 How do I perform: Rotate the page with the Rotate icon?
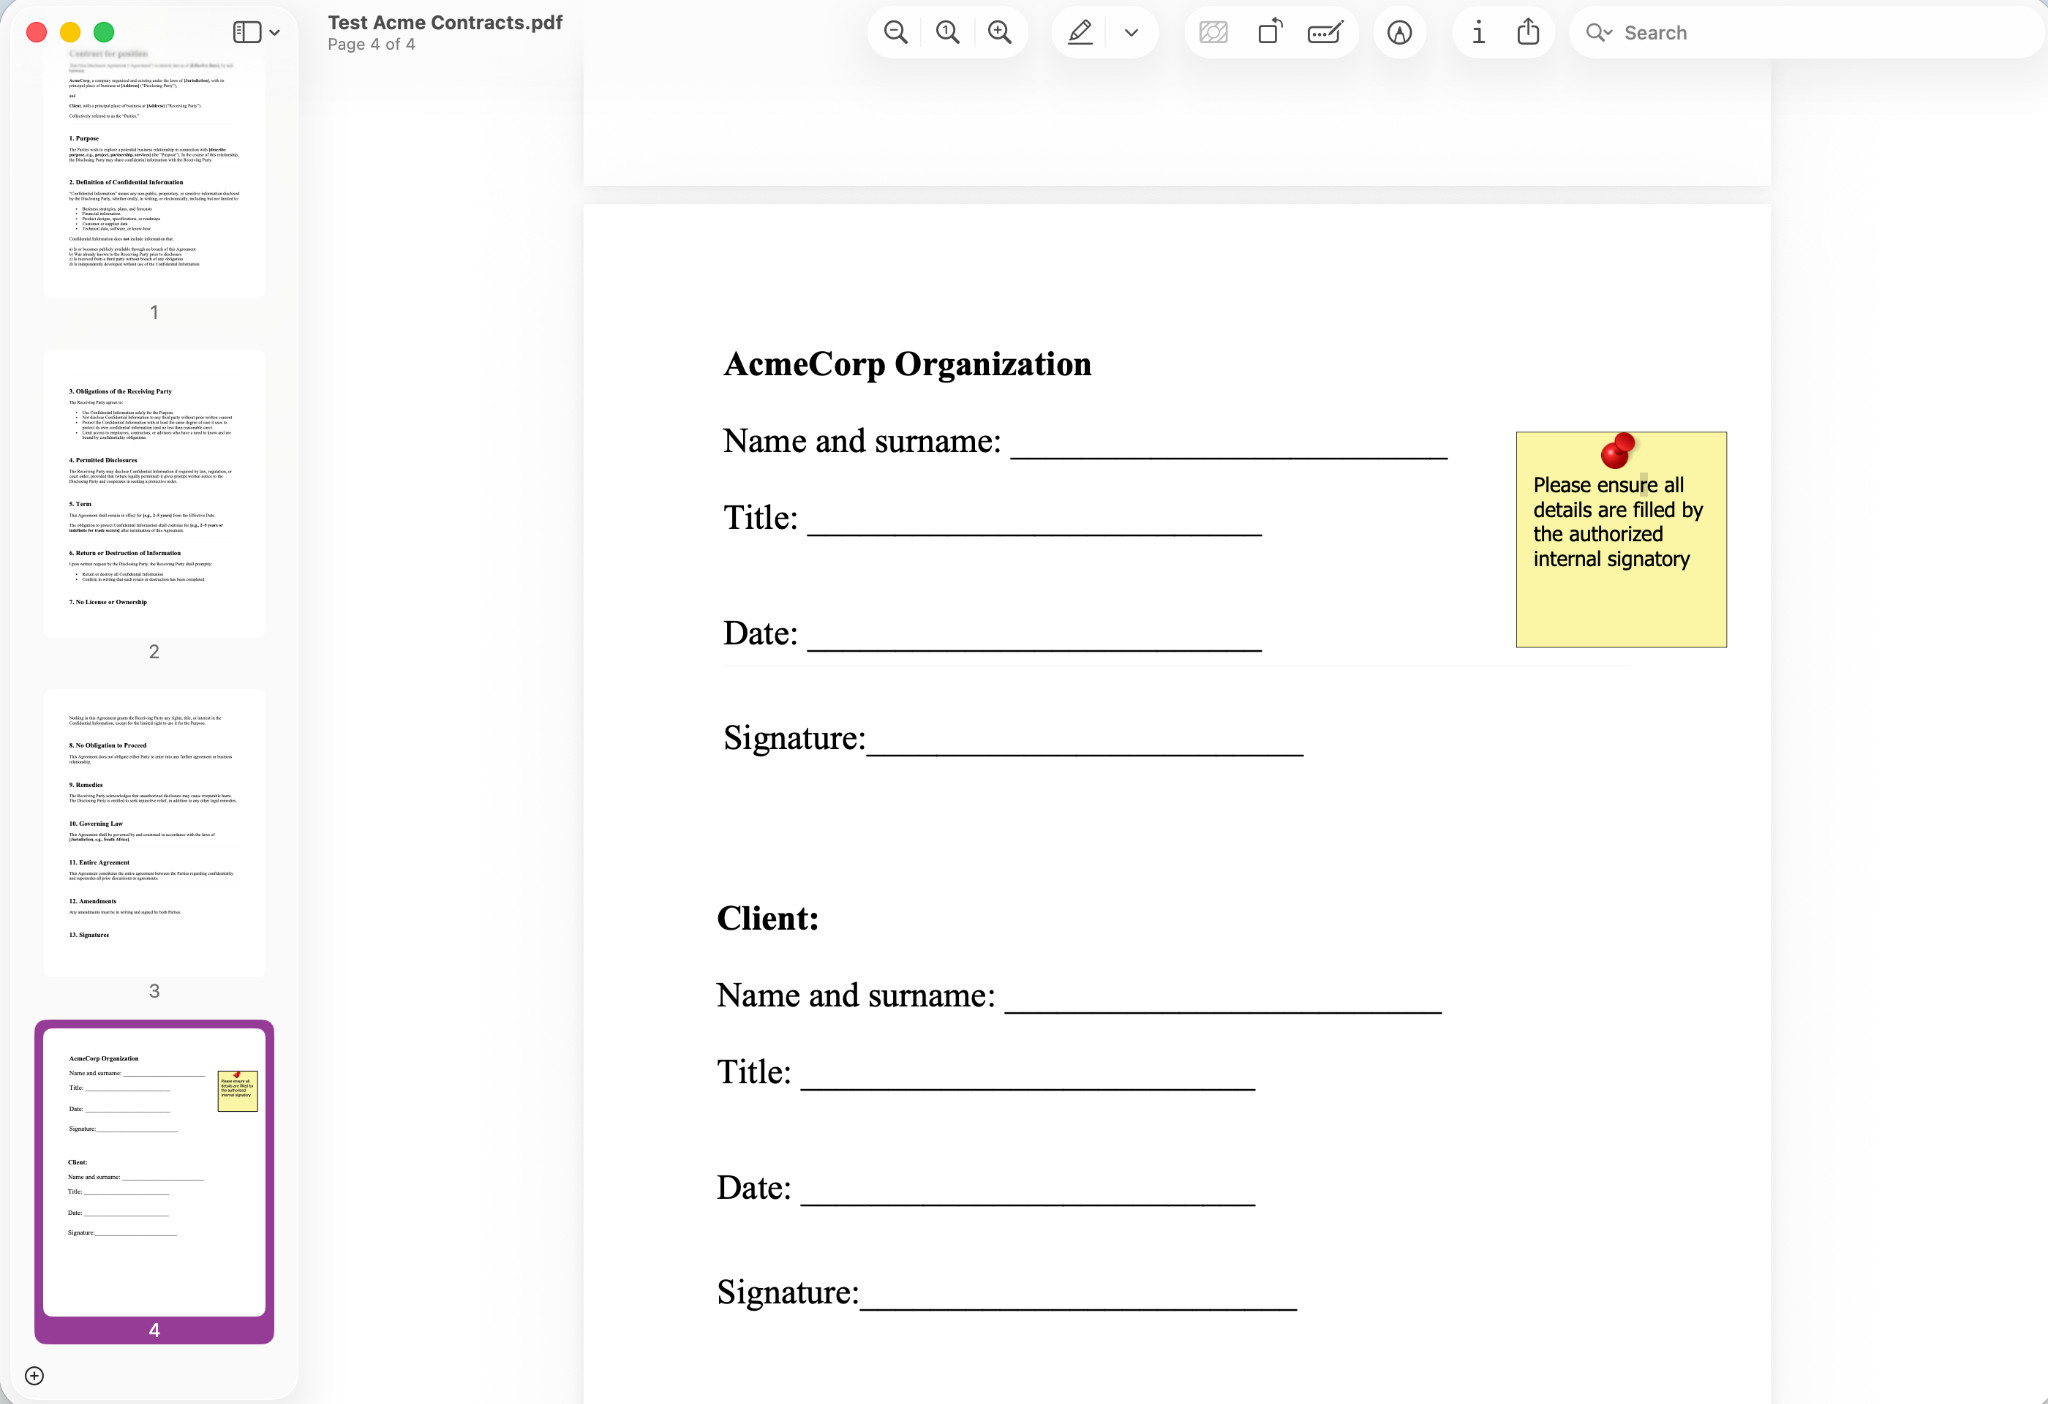tap(1270, 33)
